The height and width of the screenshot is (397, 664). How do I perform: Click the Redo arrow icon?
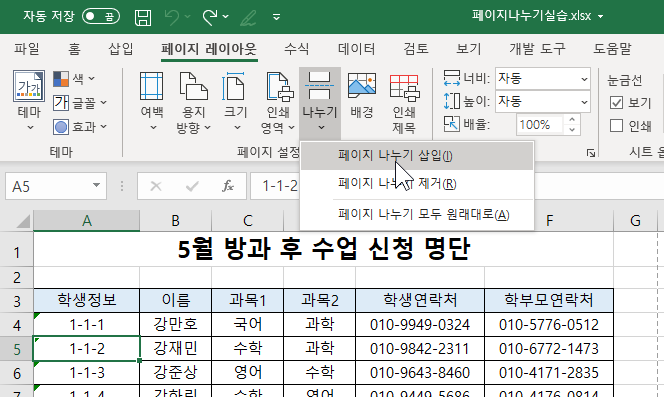210,17
